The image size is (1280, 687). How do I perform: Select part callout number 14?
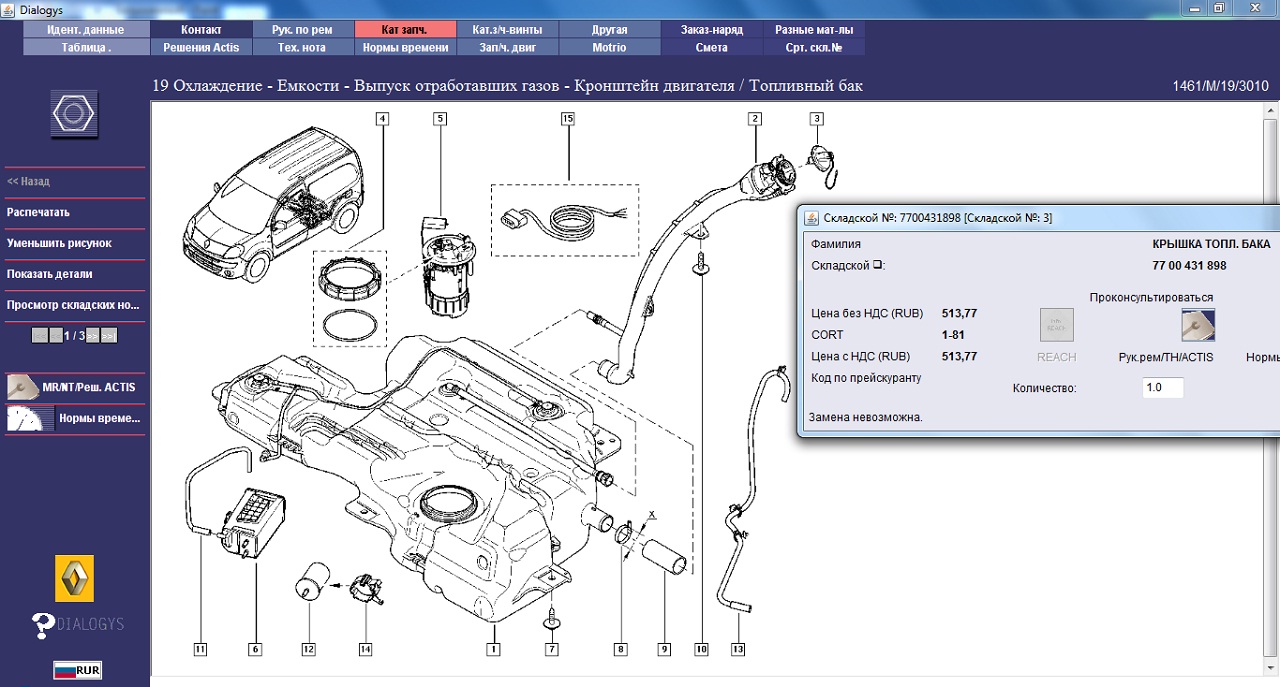point(365,649)
